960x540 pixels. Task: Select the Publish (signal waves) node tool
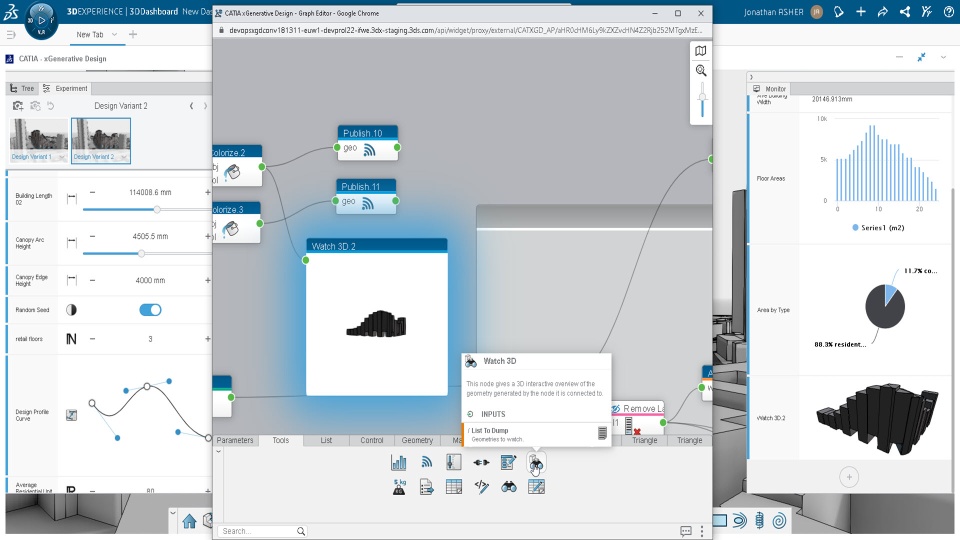(427, 463)
